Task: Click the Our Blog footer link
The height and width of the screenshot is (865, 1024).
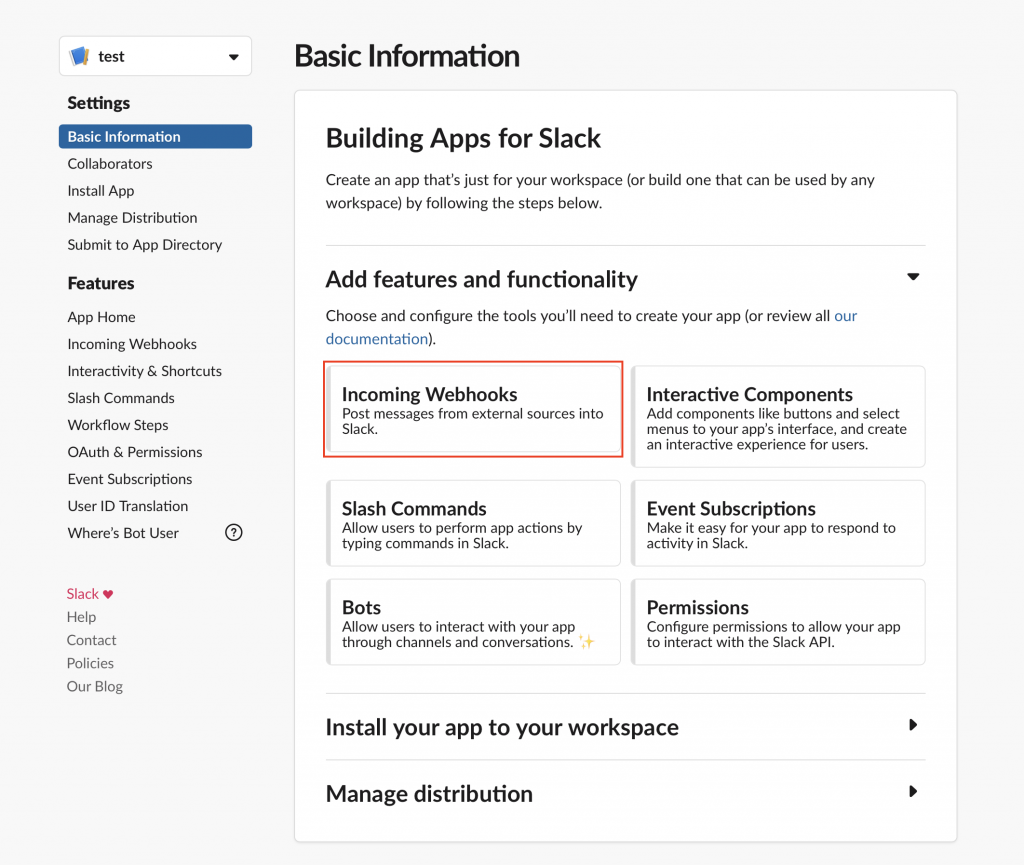Action: tap(95, 687)
